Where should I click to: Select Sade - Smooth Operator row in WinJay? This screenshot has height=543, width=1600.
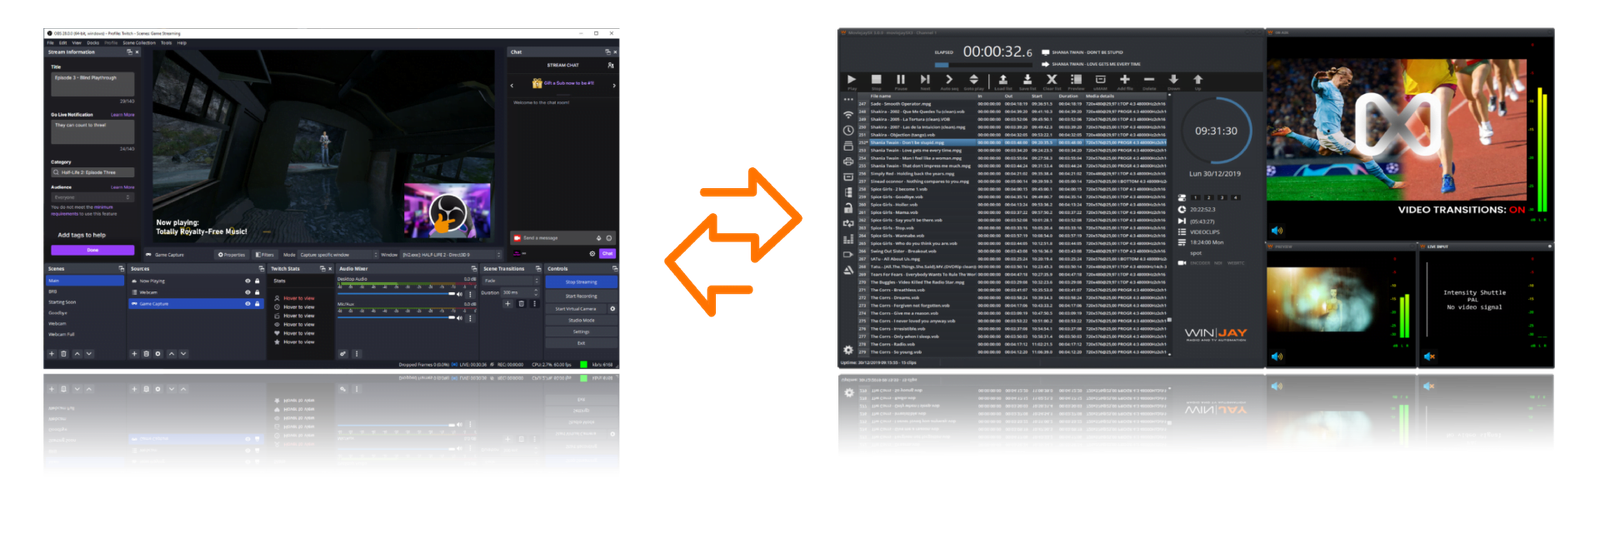click(1012, 104)
